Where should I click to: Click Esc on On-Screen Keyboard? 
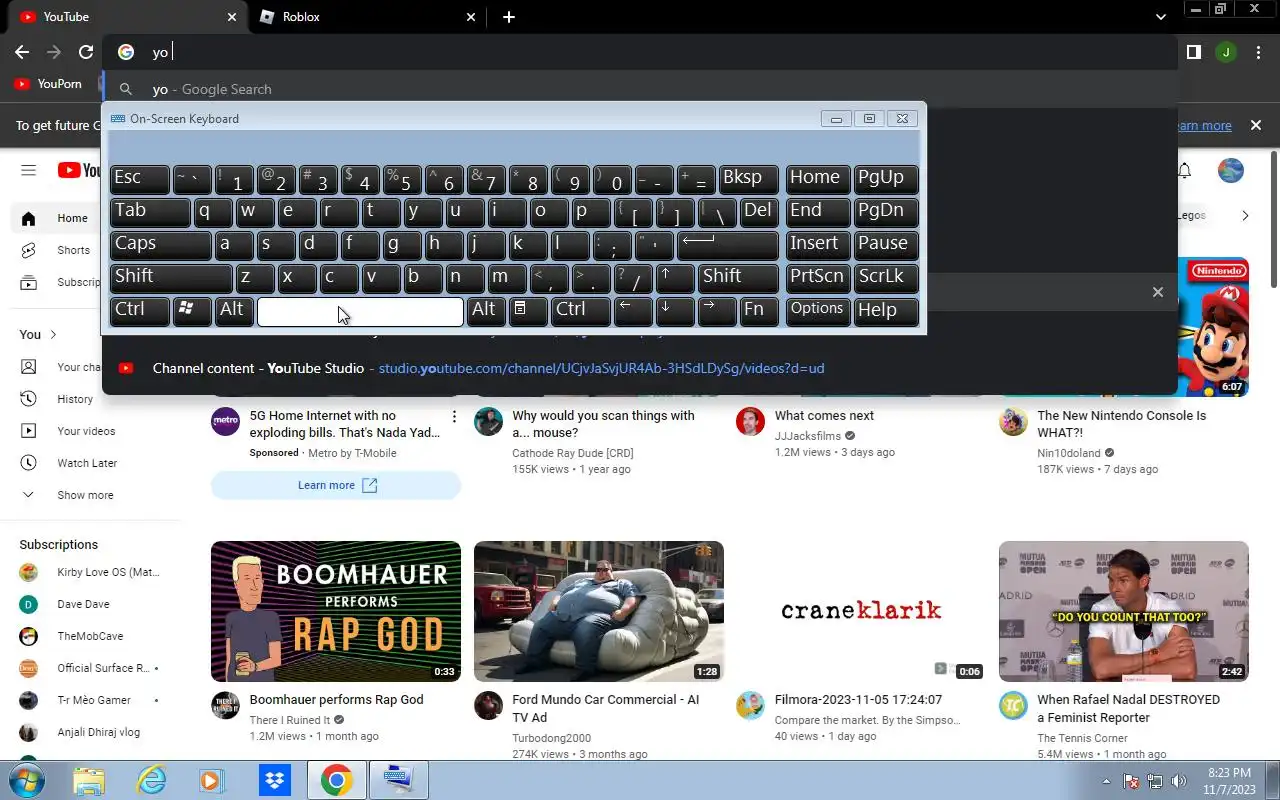click(139, 178)
